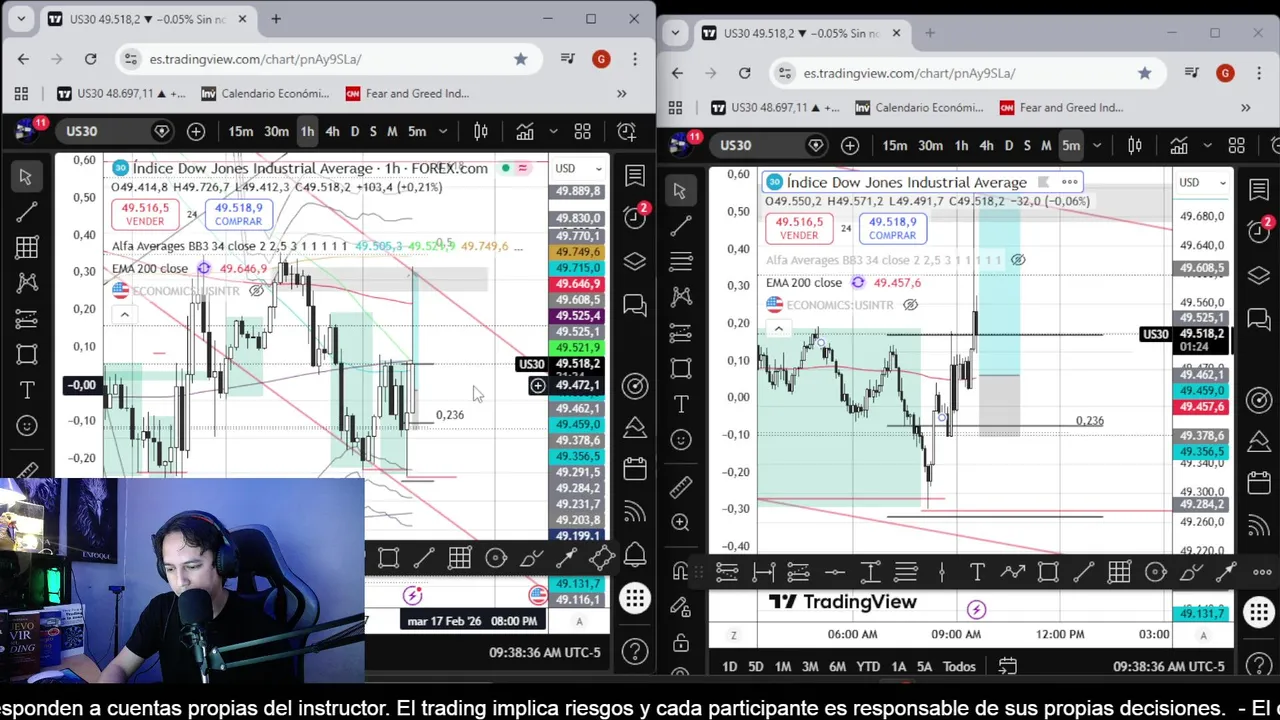Image resolution: width=1280 pixels, height=720 pixels.
Task: Select the zoom-in tool in right window
Action: click(680, 522)
